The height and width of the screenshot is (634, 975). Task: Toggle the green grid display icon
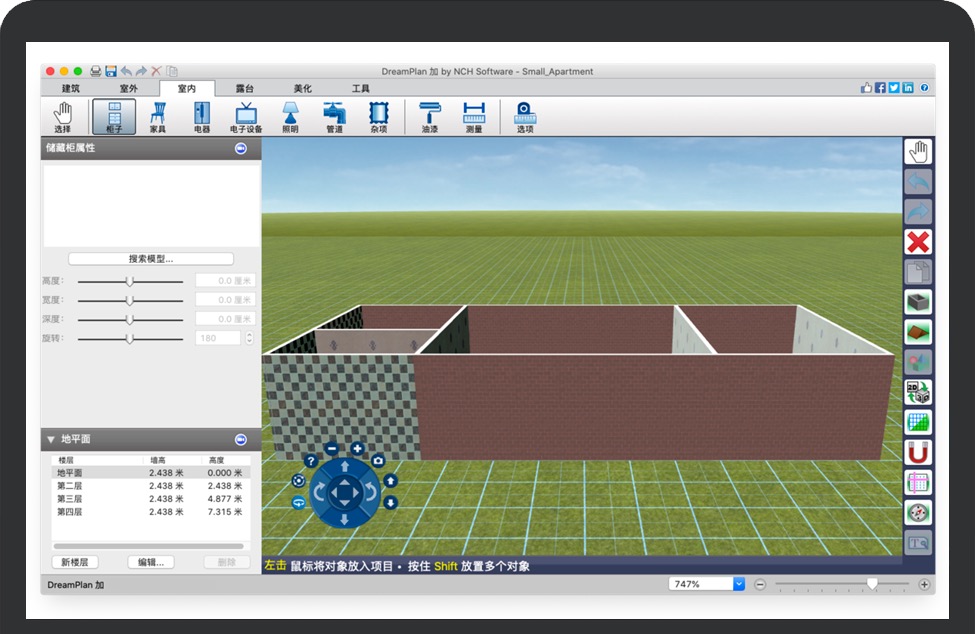point(917,422)
